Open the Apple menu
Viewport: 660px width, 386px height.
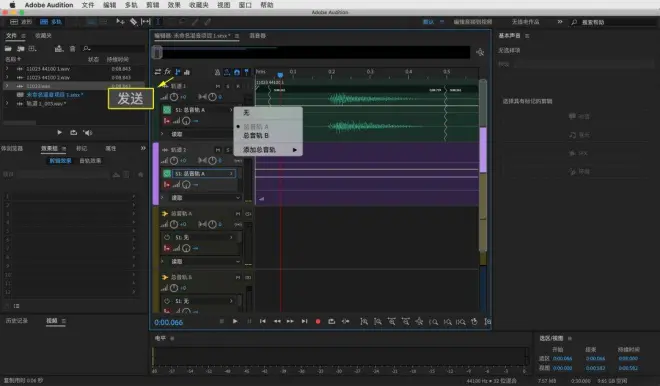pos(13,5)
